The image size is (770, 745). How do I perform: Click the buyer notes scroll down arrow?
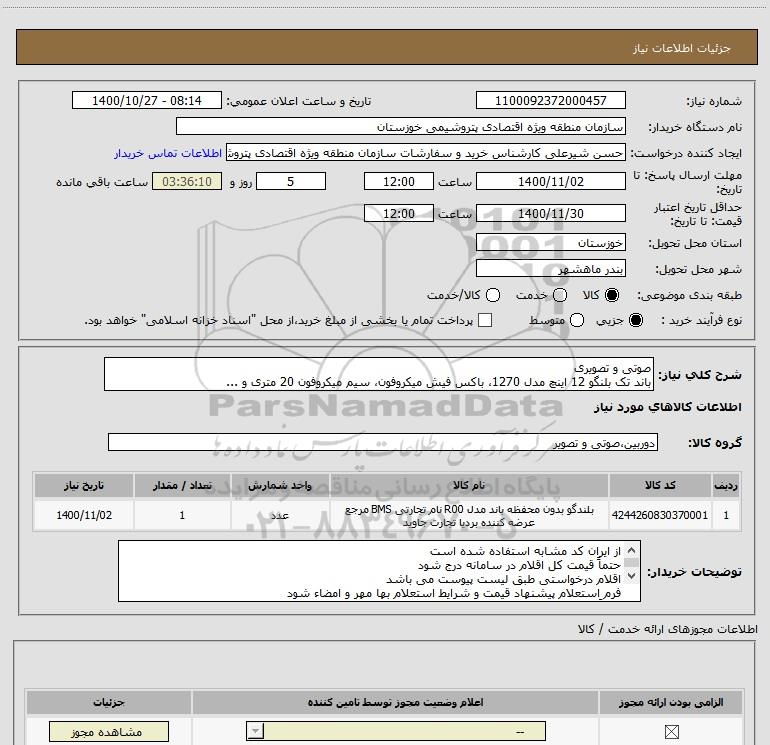pos(632,575)
